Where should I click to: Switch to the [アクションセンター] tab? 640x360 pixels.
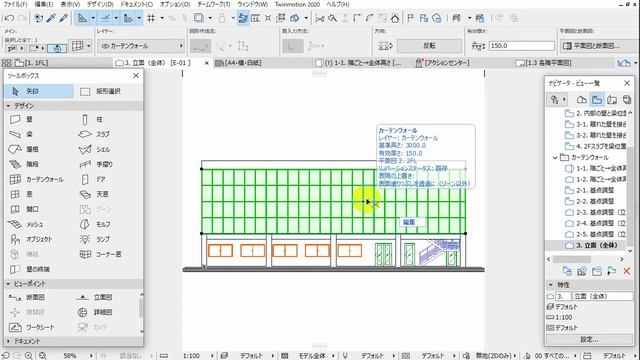pyautogui.click(x=443, y=63)
